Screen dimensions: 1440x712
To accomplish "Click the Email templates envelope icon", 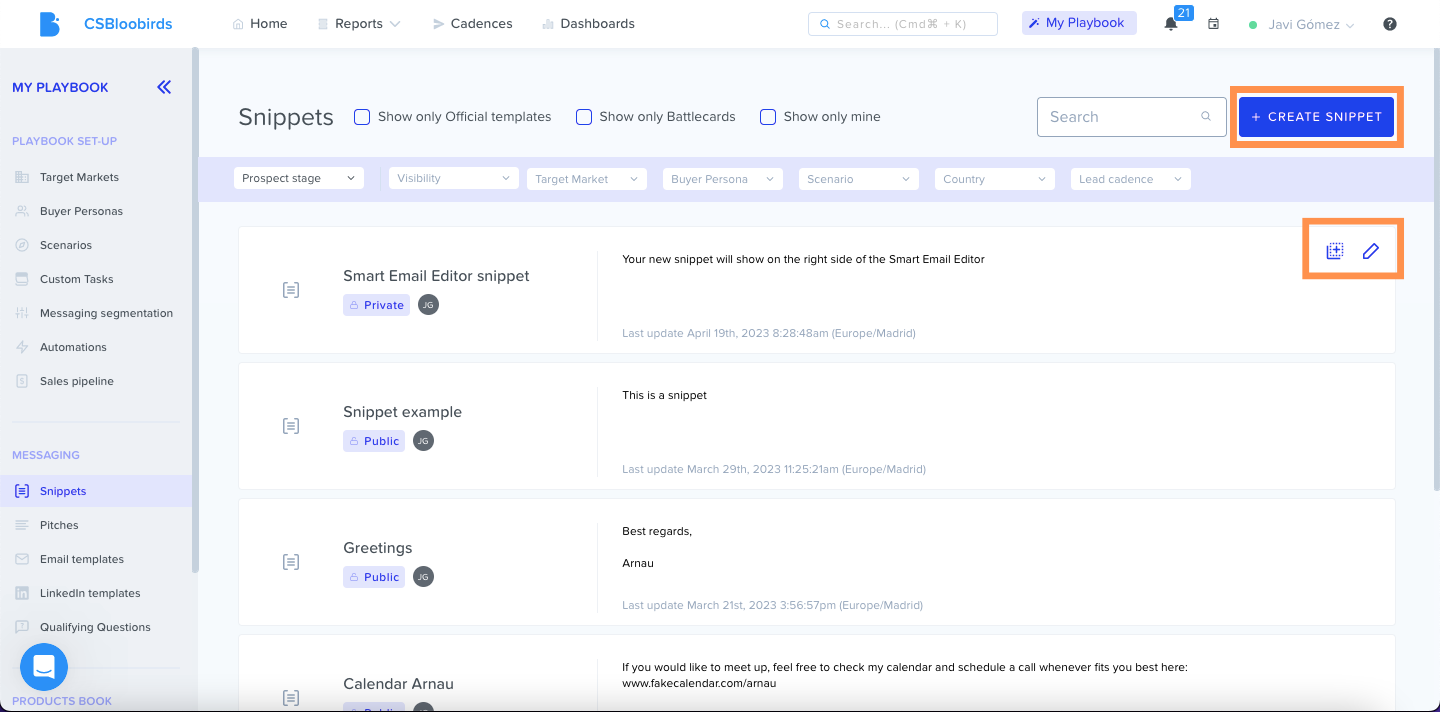I will pyautogui.click(x=22, y=559).
